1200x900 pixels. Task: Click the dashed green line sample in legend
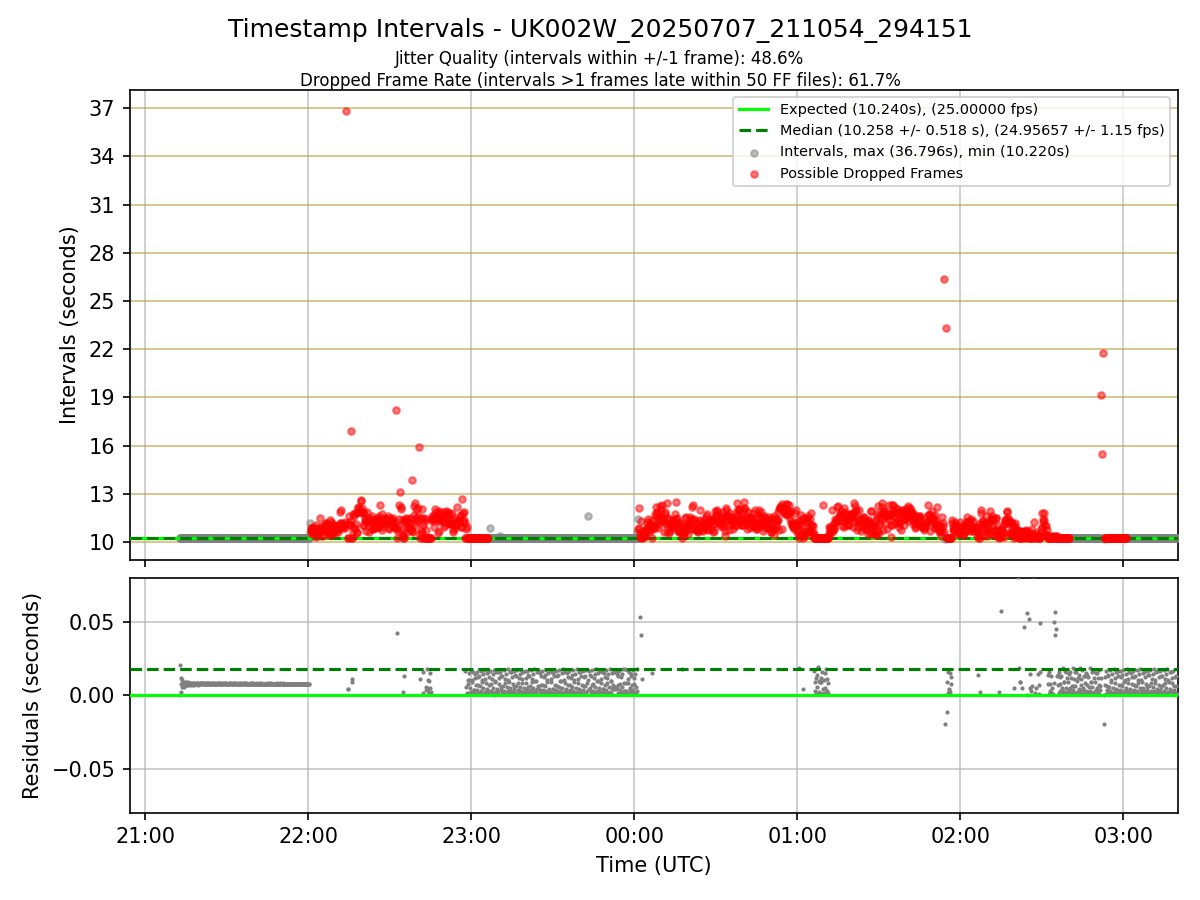pyautogui.click(x=754, y=130)
